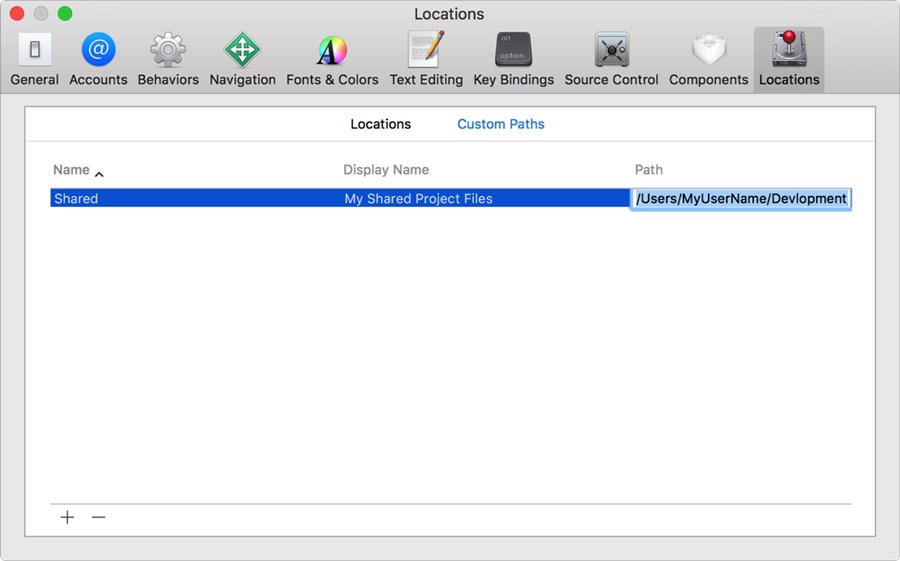Open the Navigation preferences pane

coord(242,59)
